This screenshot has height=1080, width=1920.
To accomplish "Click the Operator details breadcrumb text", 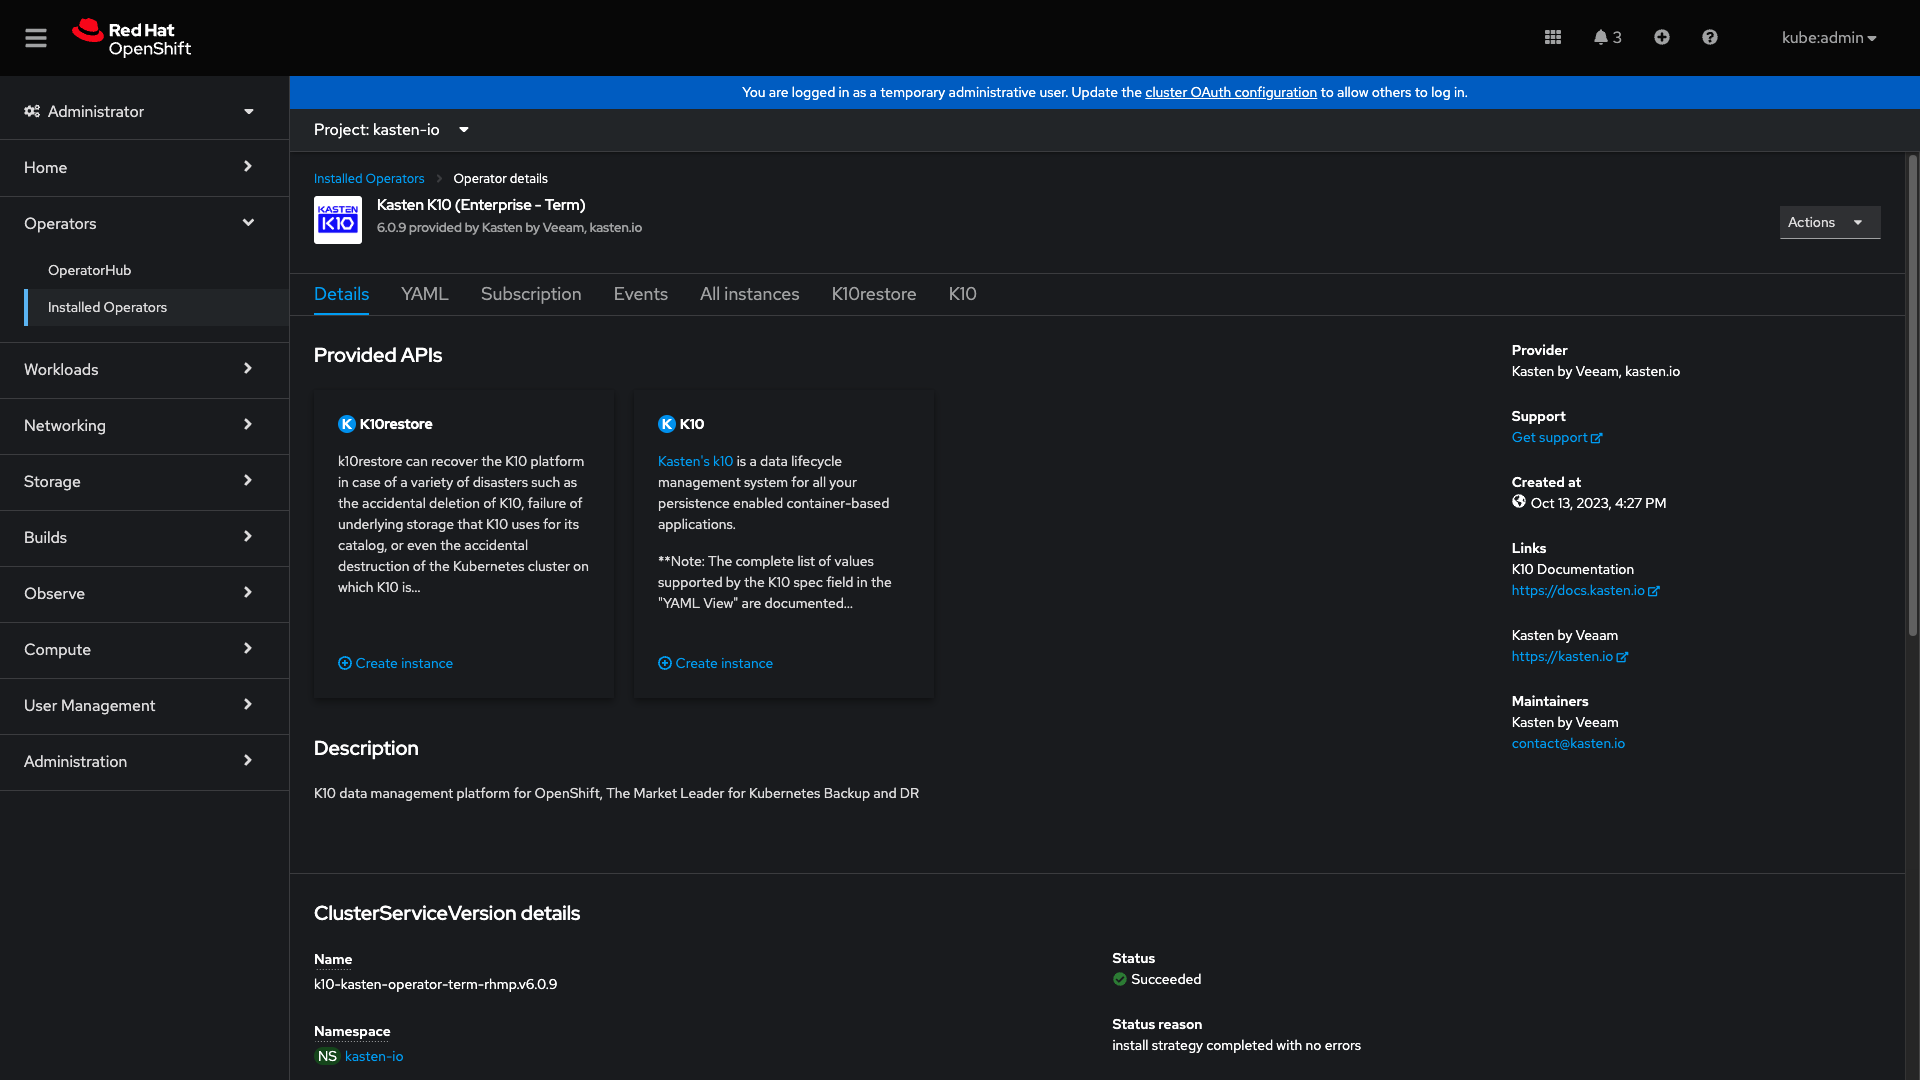I will tap(500, 179).
